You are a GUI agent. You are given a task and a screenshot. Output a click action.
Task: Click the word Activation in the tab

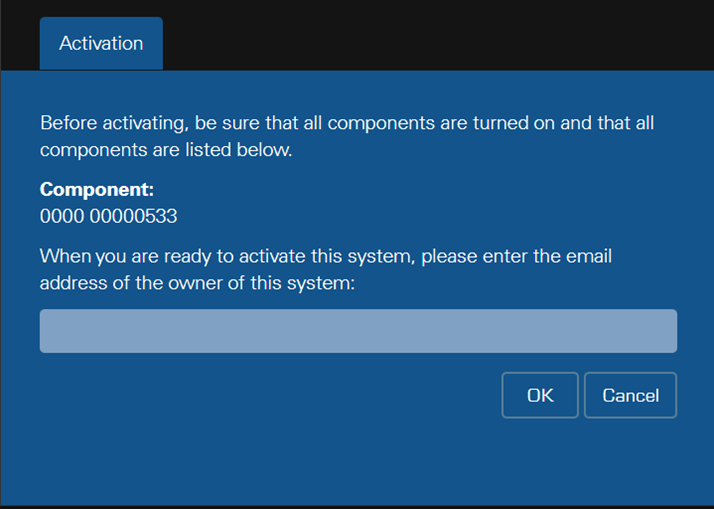coord(101,43)
